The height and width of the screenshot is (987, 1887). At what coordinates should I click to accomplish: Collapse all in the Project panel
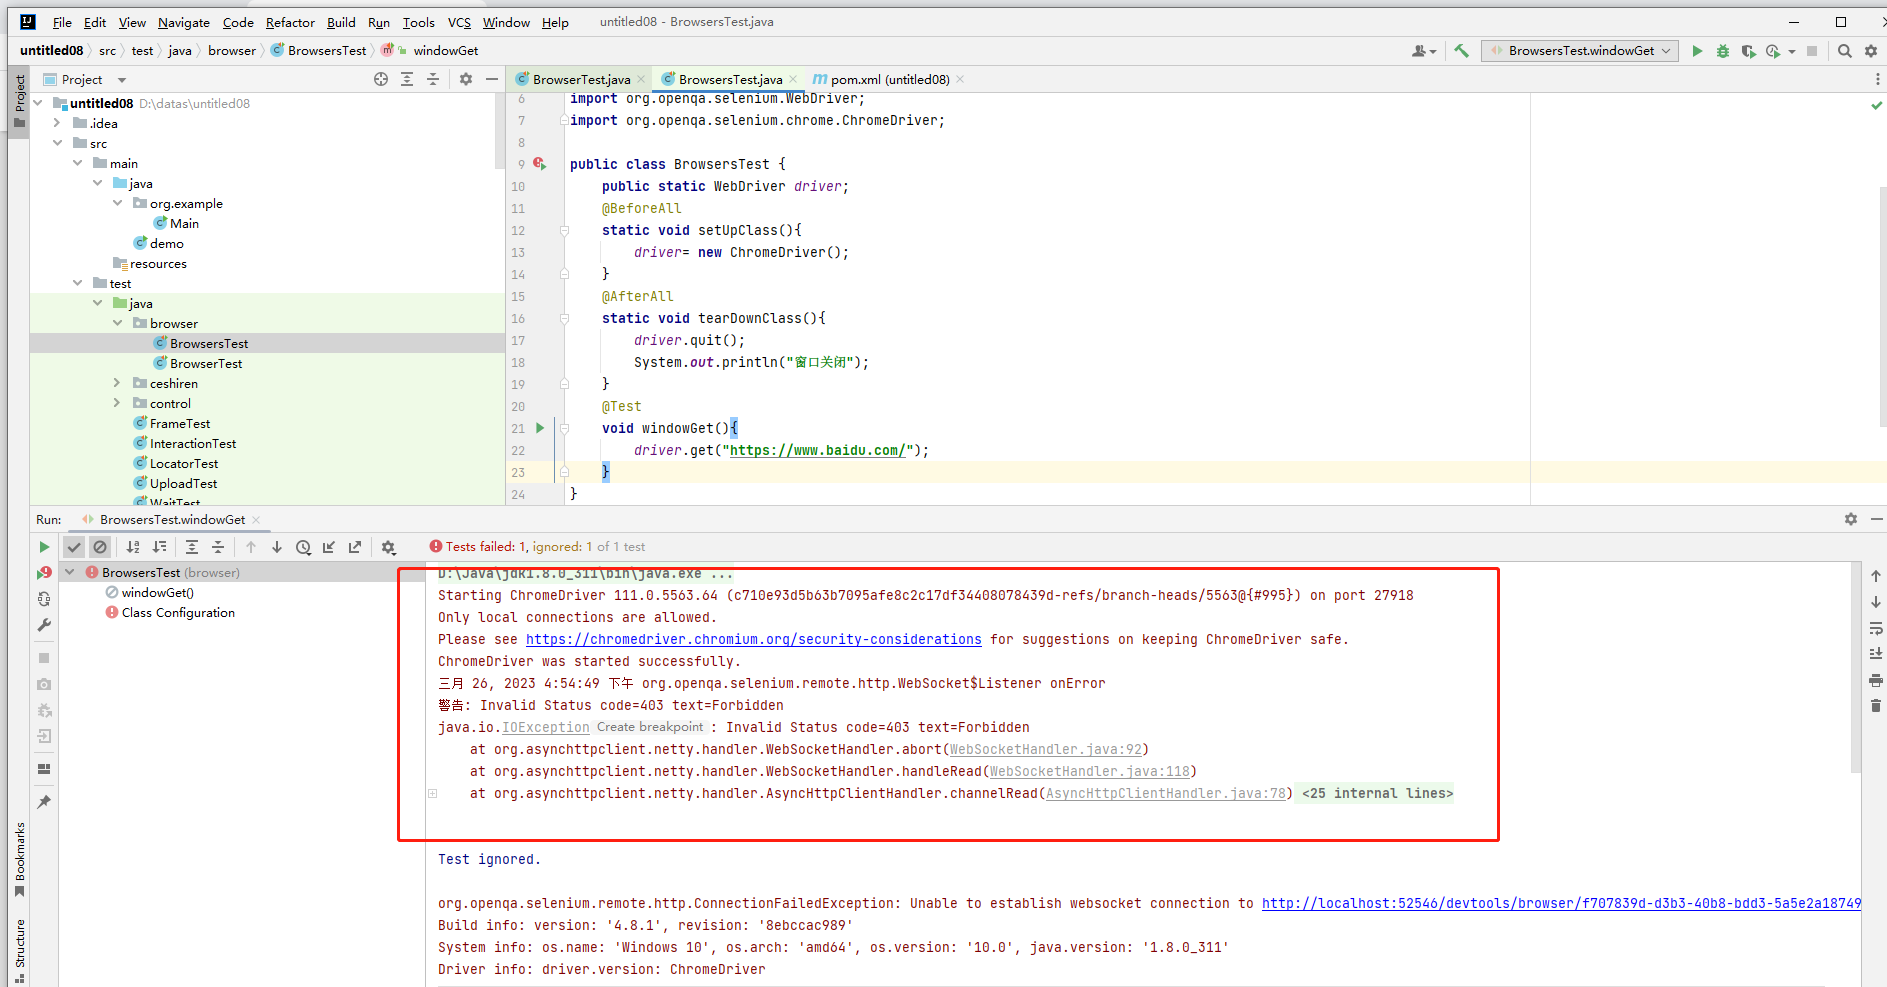(433, 79)
